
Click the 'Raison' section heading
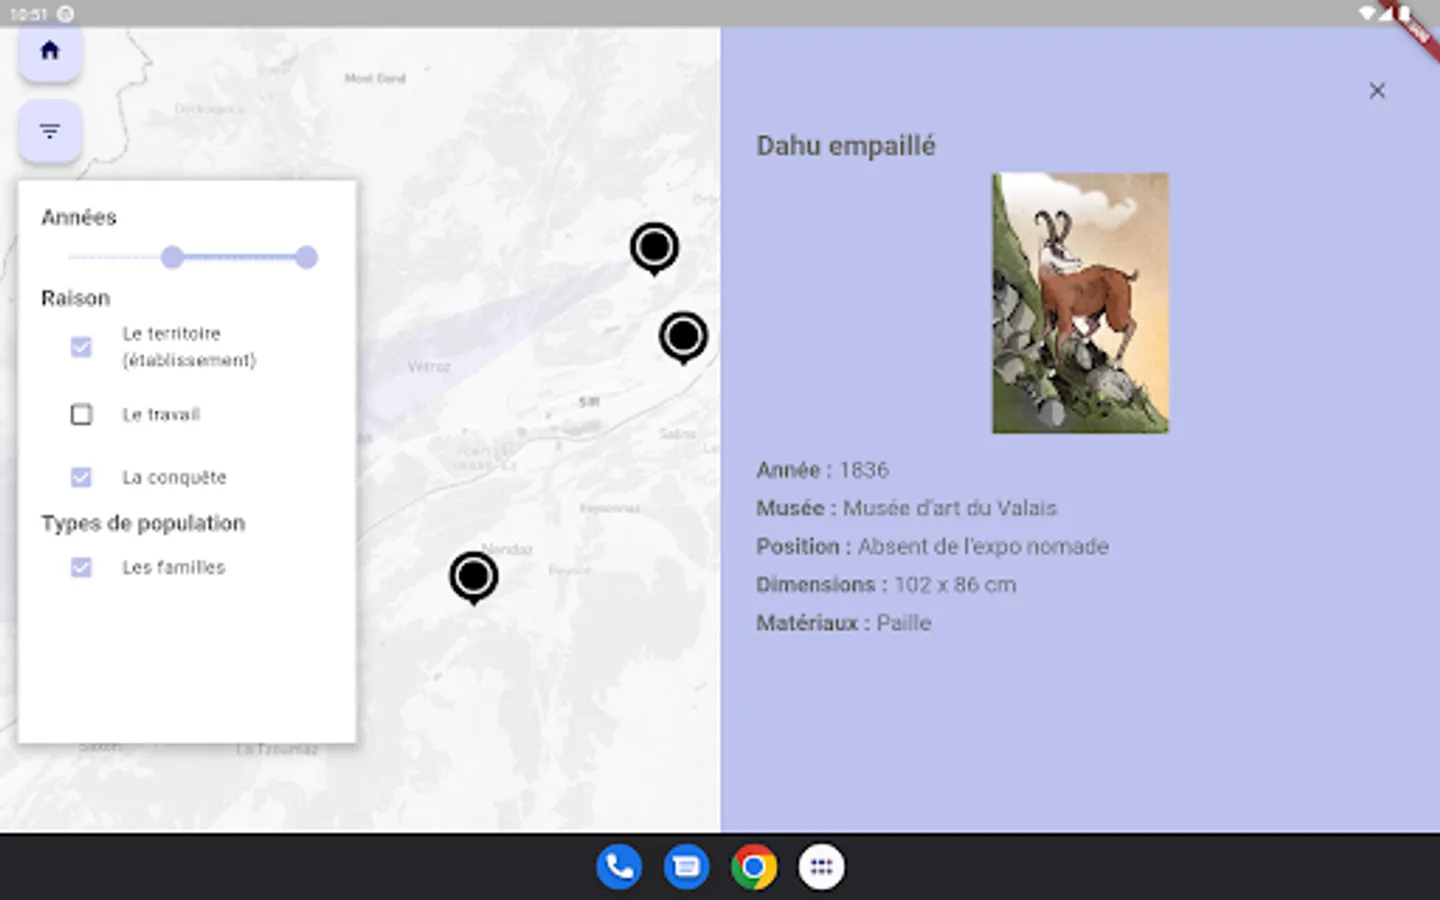point(75,298)
